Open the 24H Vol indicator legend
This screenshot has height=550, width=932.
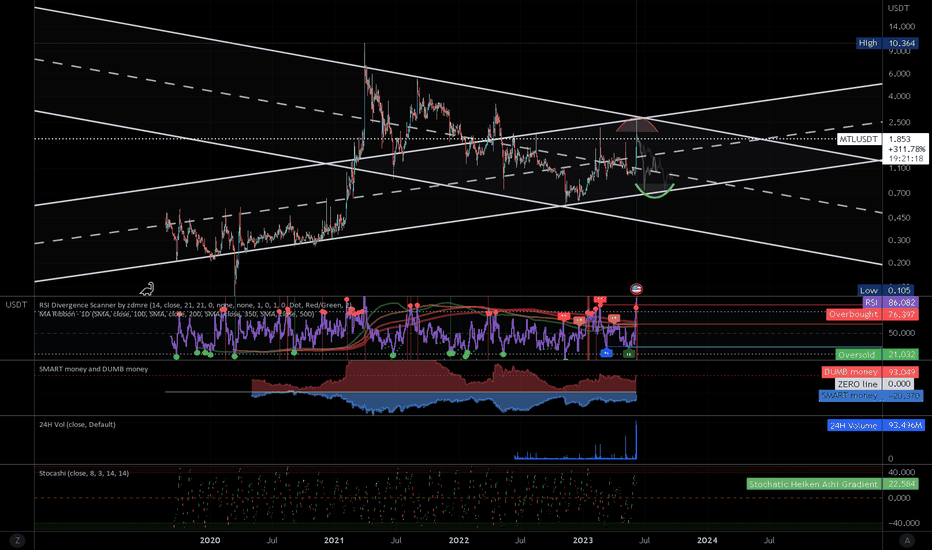coord(77,425)
